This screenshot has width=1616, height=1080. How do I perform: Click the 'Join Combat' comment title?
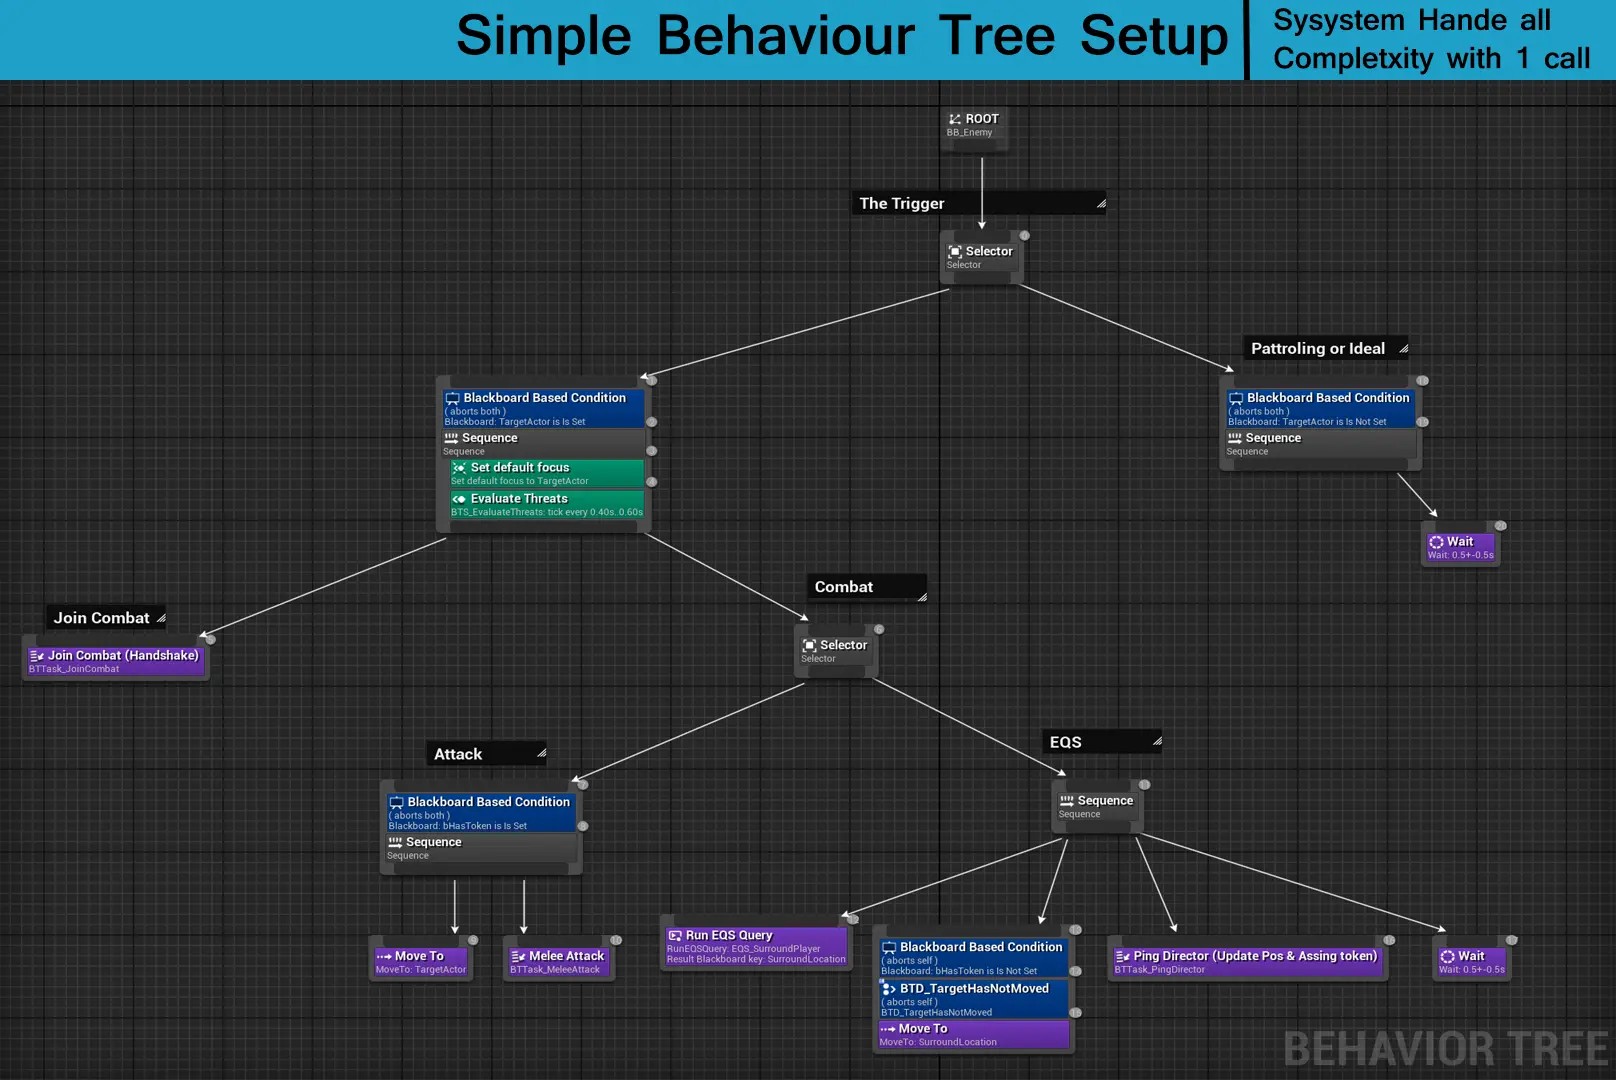[101, 618]
